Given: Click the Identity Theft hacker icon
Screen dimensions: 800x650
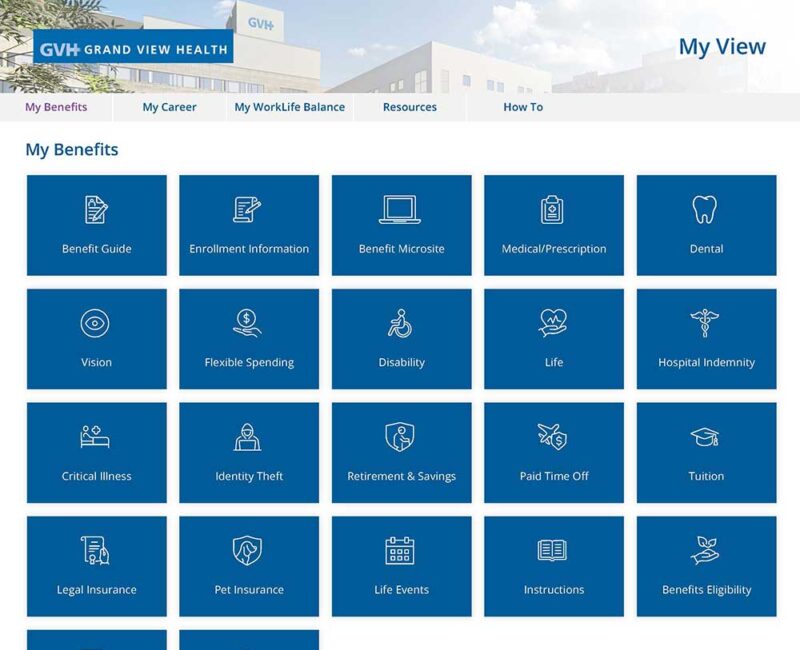Looking at the screenshot, I should pyautogui.click(x=247, y=437).
